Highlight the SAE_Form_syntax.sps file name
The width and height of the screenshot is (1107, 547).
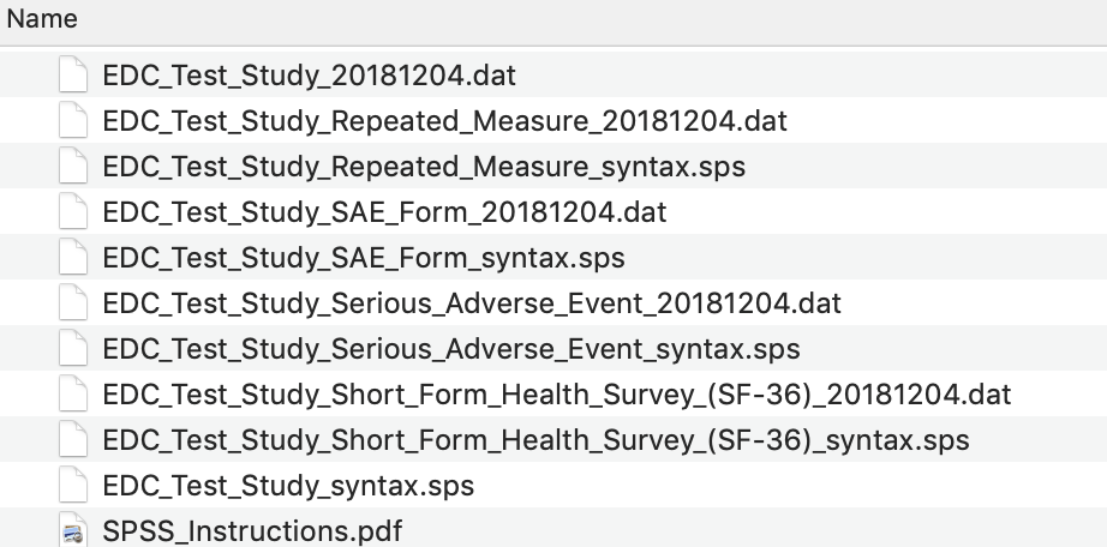coord(363,257)
